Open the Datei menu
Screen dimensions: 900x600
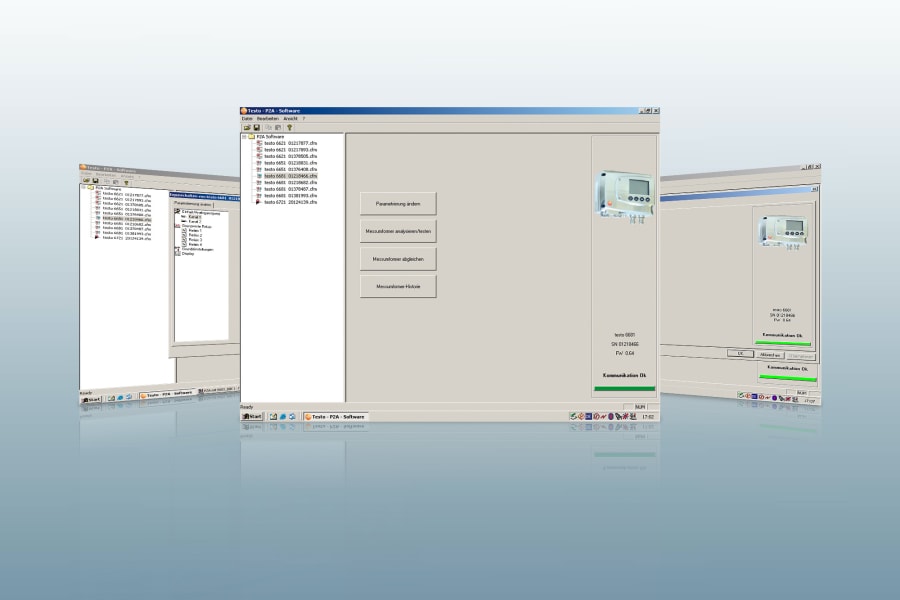(x=247, y=119)
